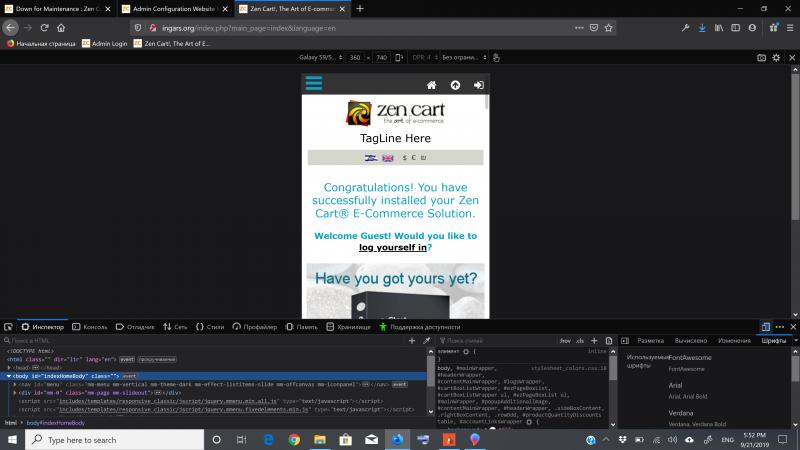Open the stylesheet_colors.css:18 source link
Screen dimensions: 800x450
click(x=568, y=368)
